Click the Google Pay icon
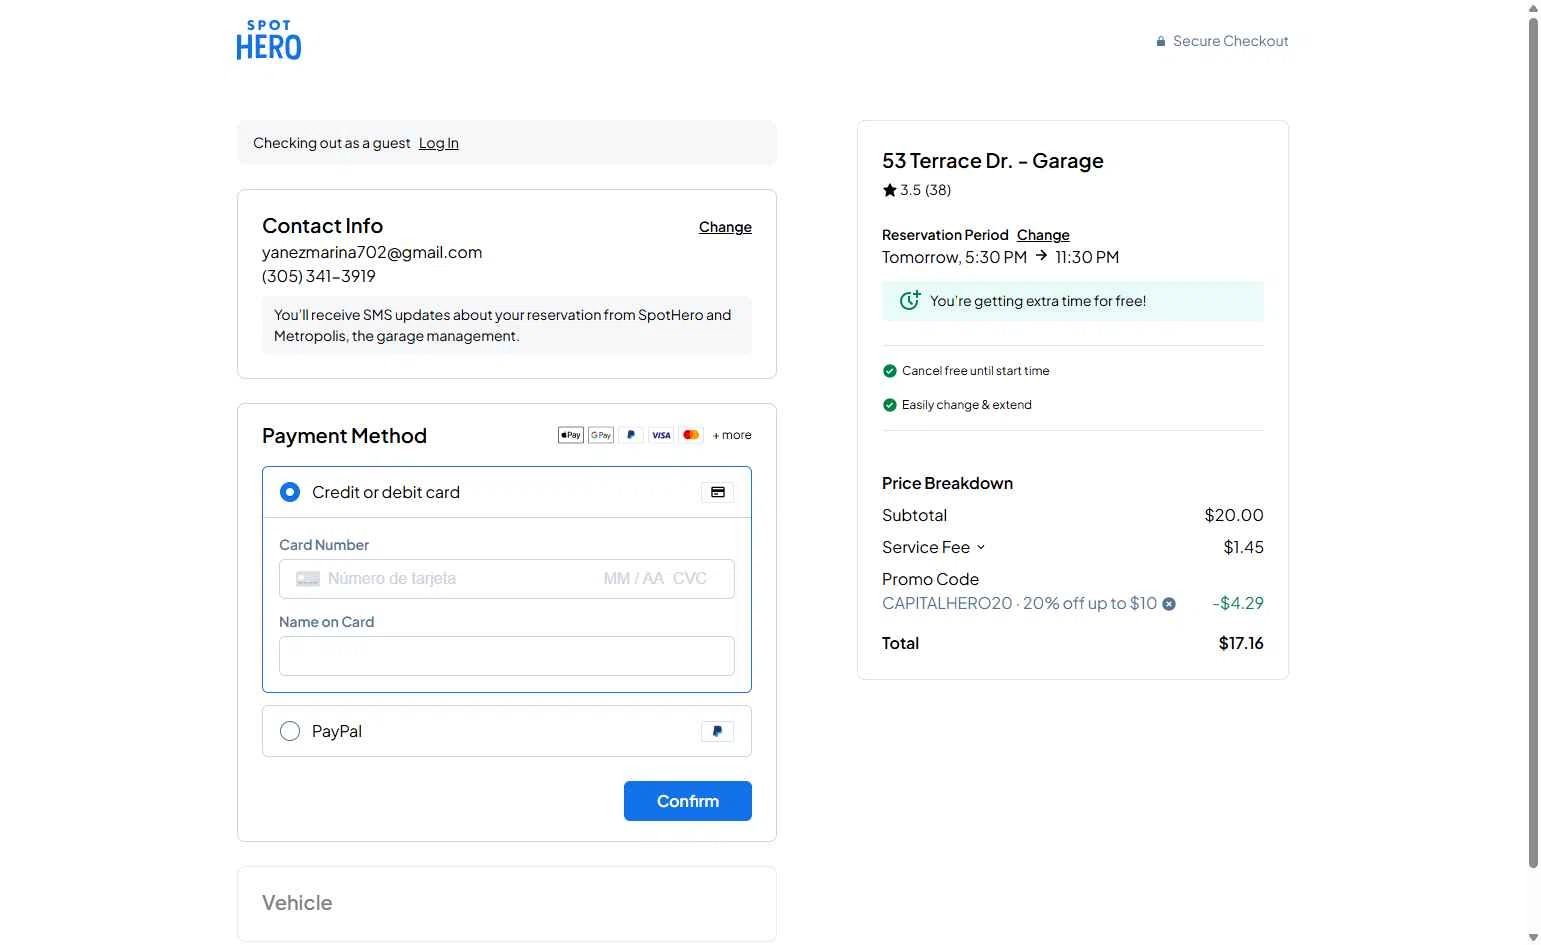 601,435
